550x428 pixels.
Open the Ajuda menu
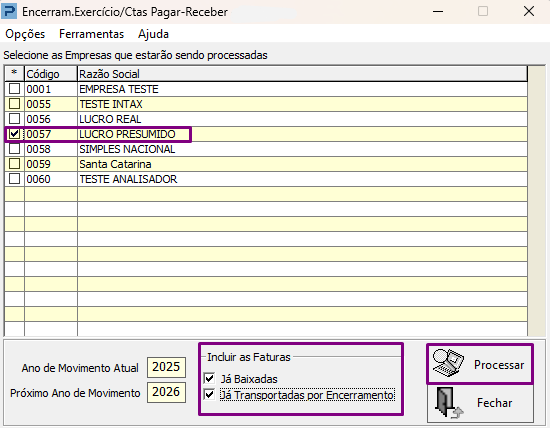tap(153, 34)
